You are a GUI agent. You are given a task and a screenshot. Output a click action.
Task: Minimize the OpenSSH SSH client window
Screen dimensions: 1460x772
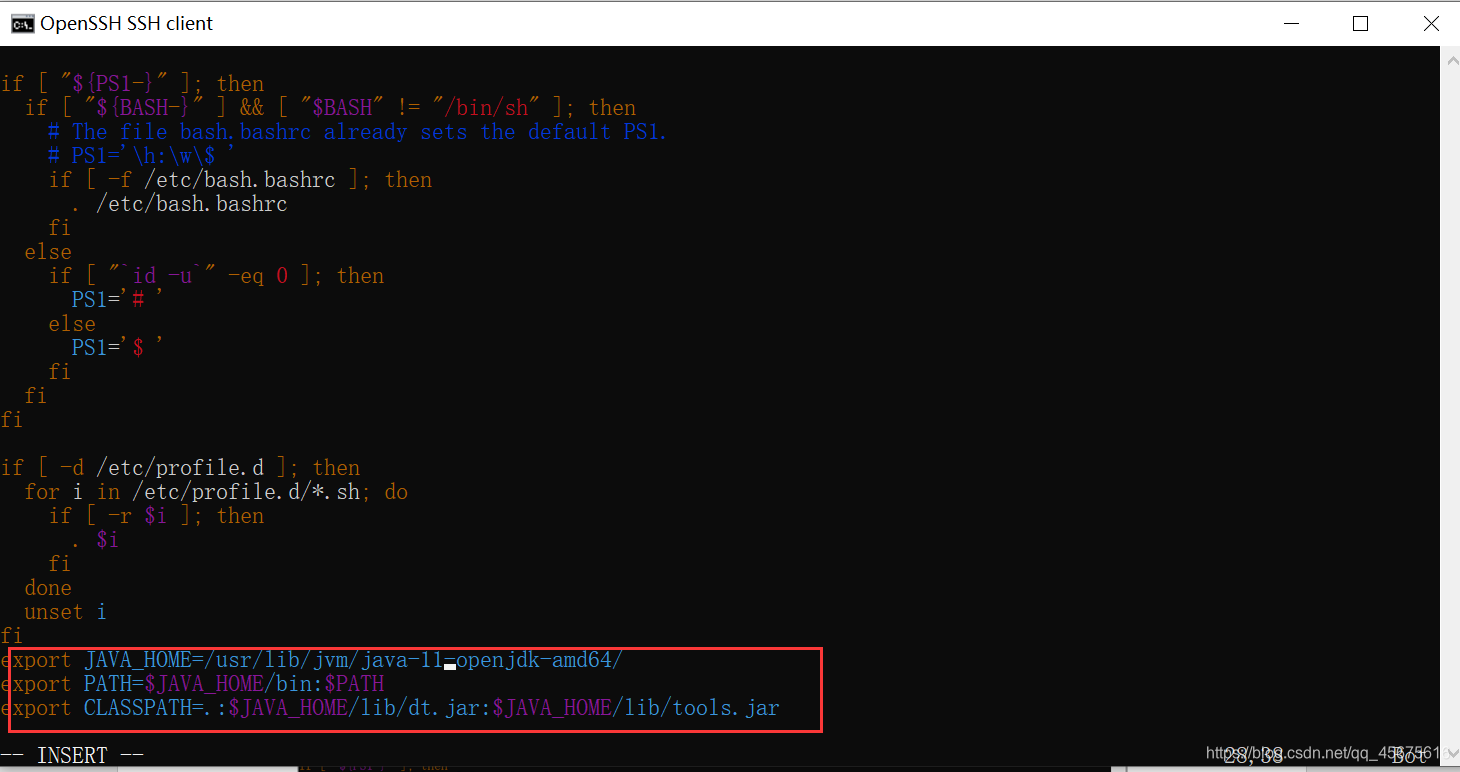pyautogui.click(x=1292, y=23)
